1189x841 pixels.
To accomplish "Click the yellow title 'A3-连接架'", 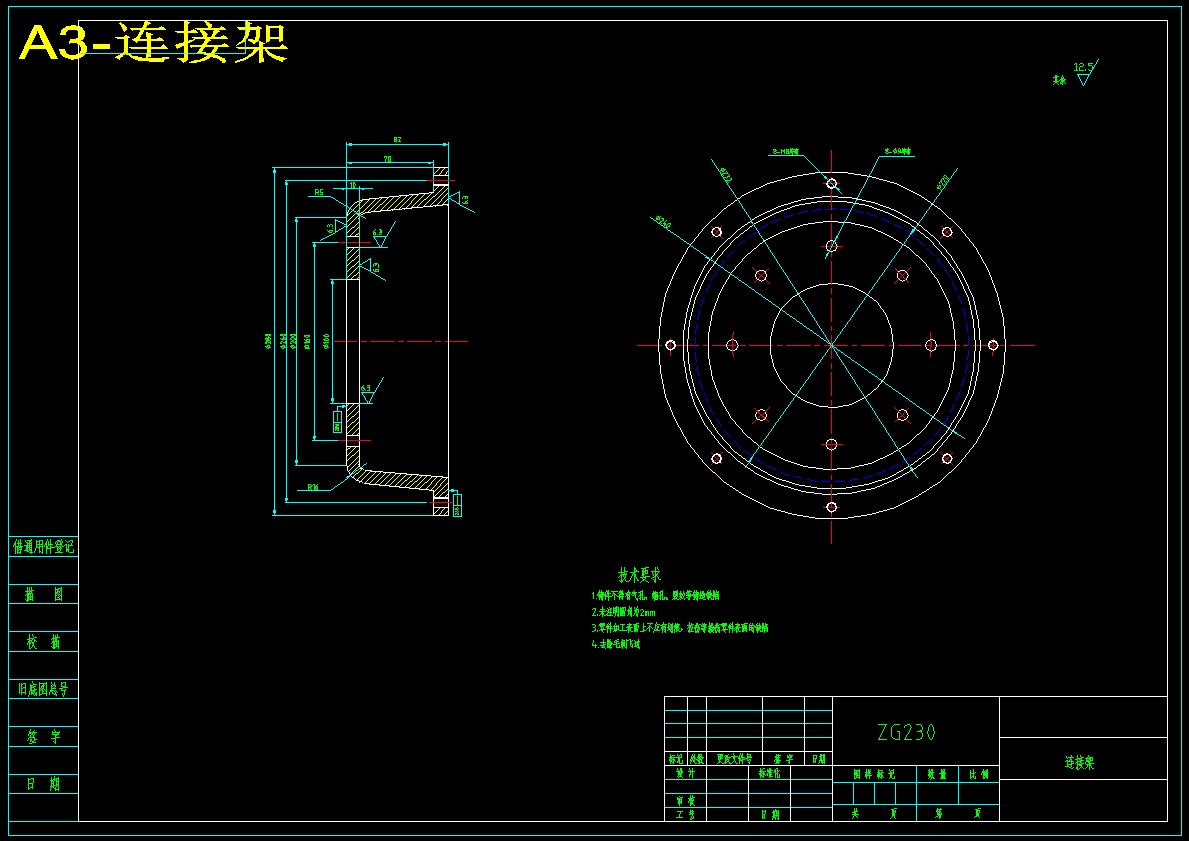I will 153,43.
